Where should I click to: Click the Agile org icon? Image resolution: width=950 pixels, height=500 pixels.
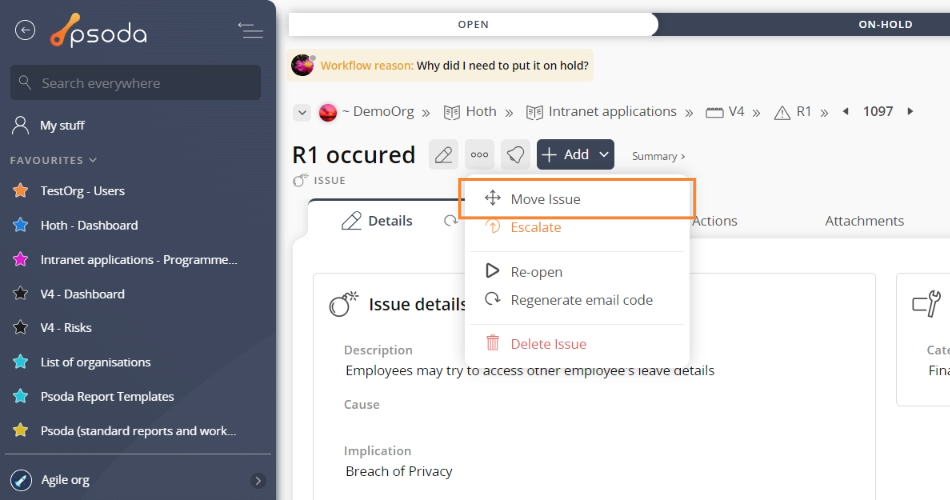[21, 480]
